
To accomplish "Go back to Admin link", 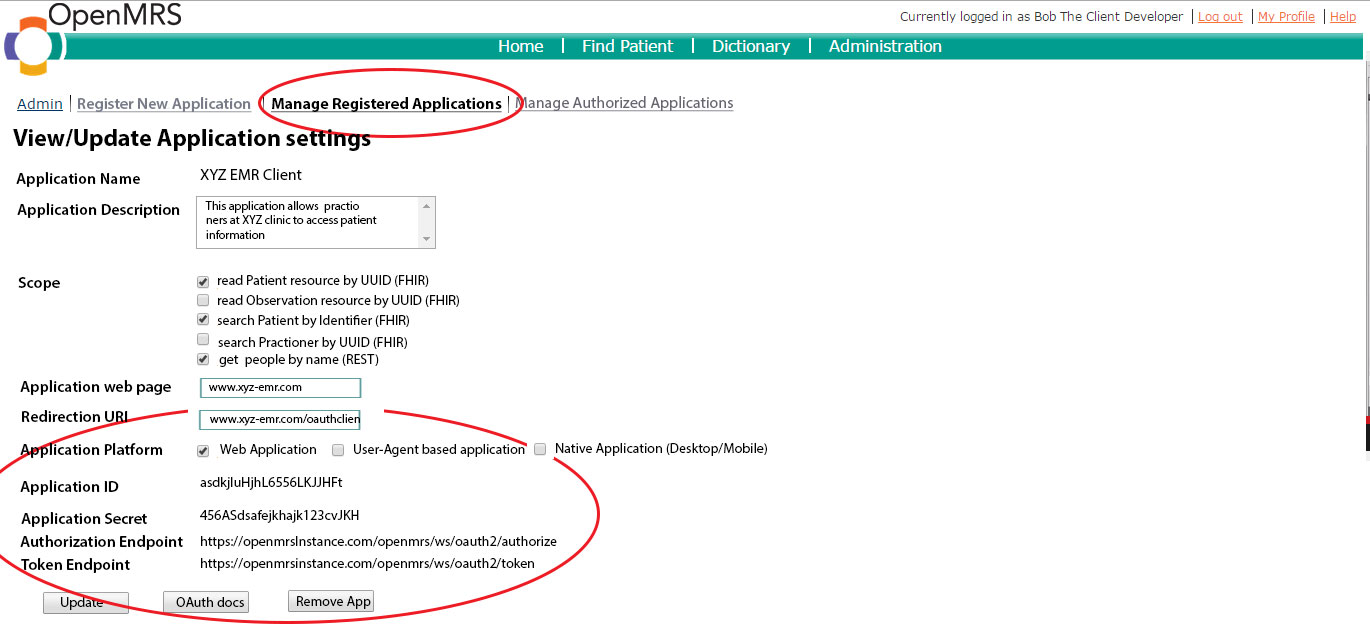I will pos(40,104).
